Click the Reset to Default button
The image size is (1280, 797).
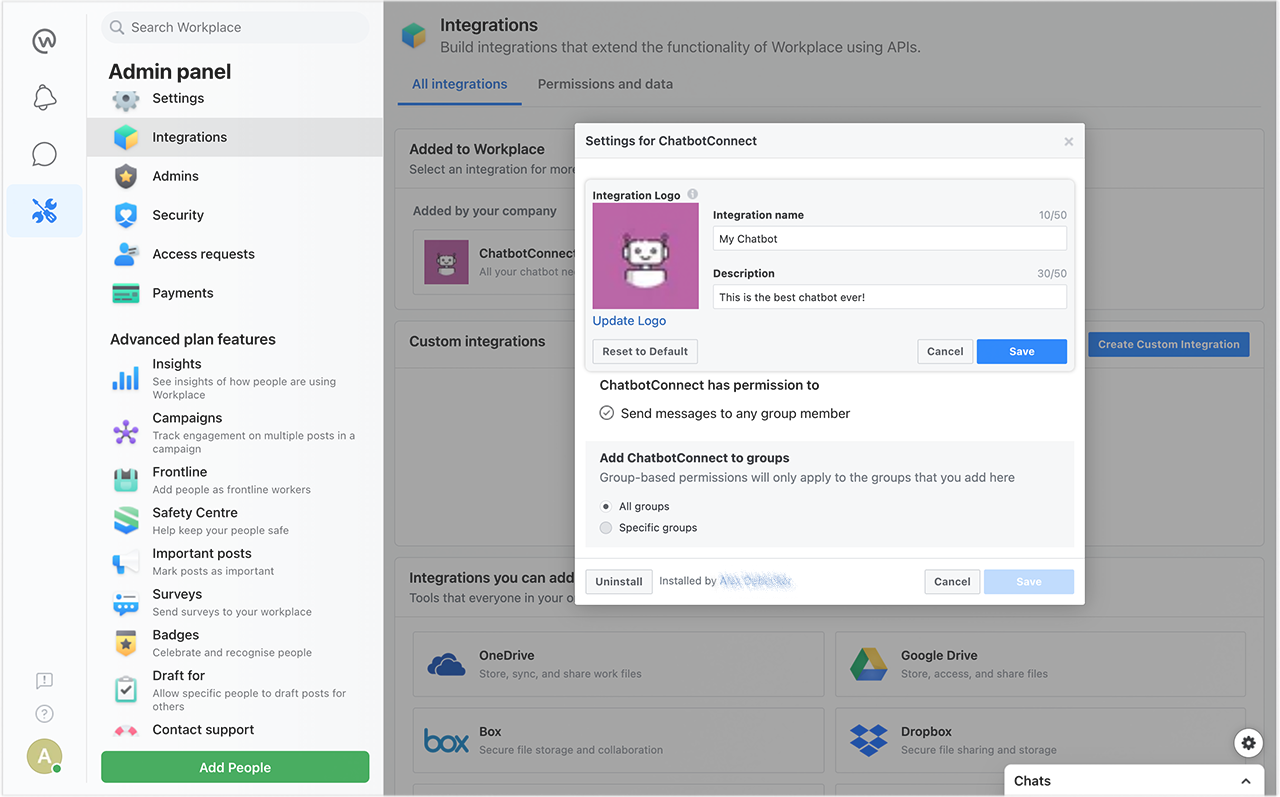pyautogui.click(x=645, y=351)
